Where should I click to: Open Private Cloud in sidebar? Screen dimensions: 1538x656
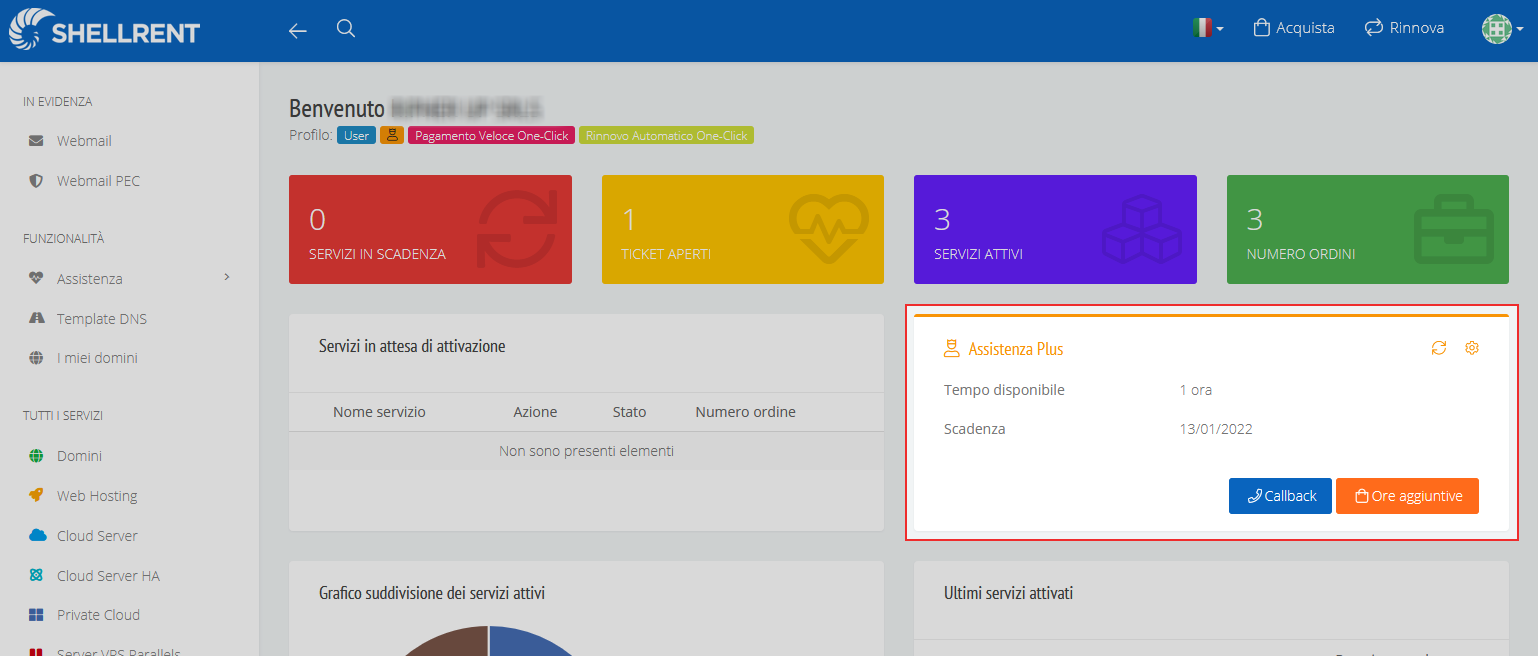click(x=98, y=615)
